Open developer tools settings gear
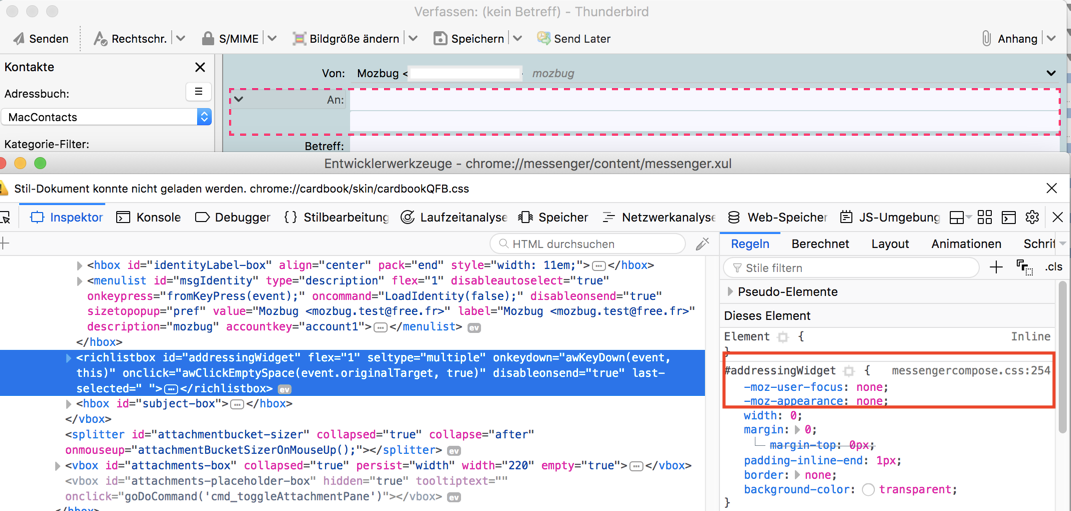Viewport: 1071px width, 511px height. click(1032, 217)
